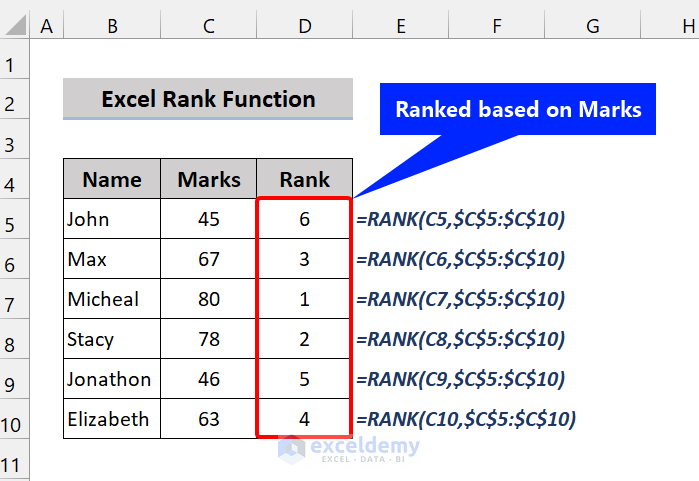Select the cell containing 'John'
The width and height of the screenshot is (699, 481).
112,219
